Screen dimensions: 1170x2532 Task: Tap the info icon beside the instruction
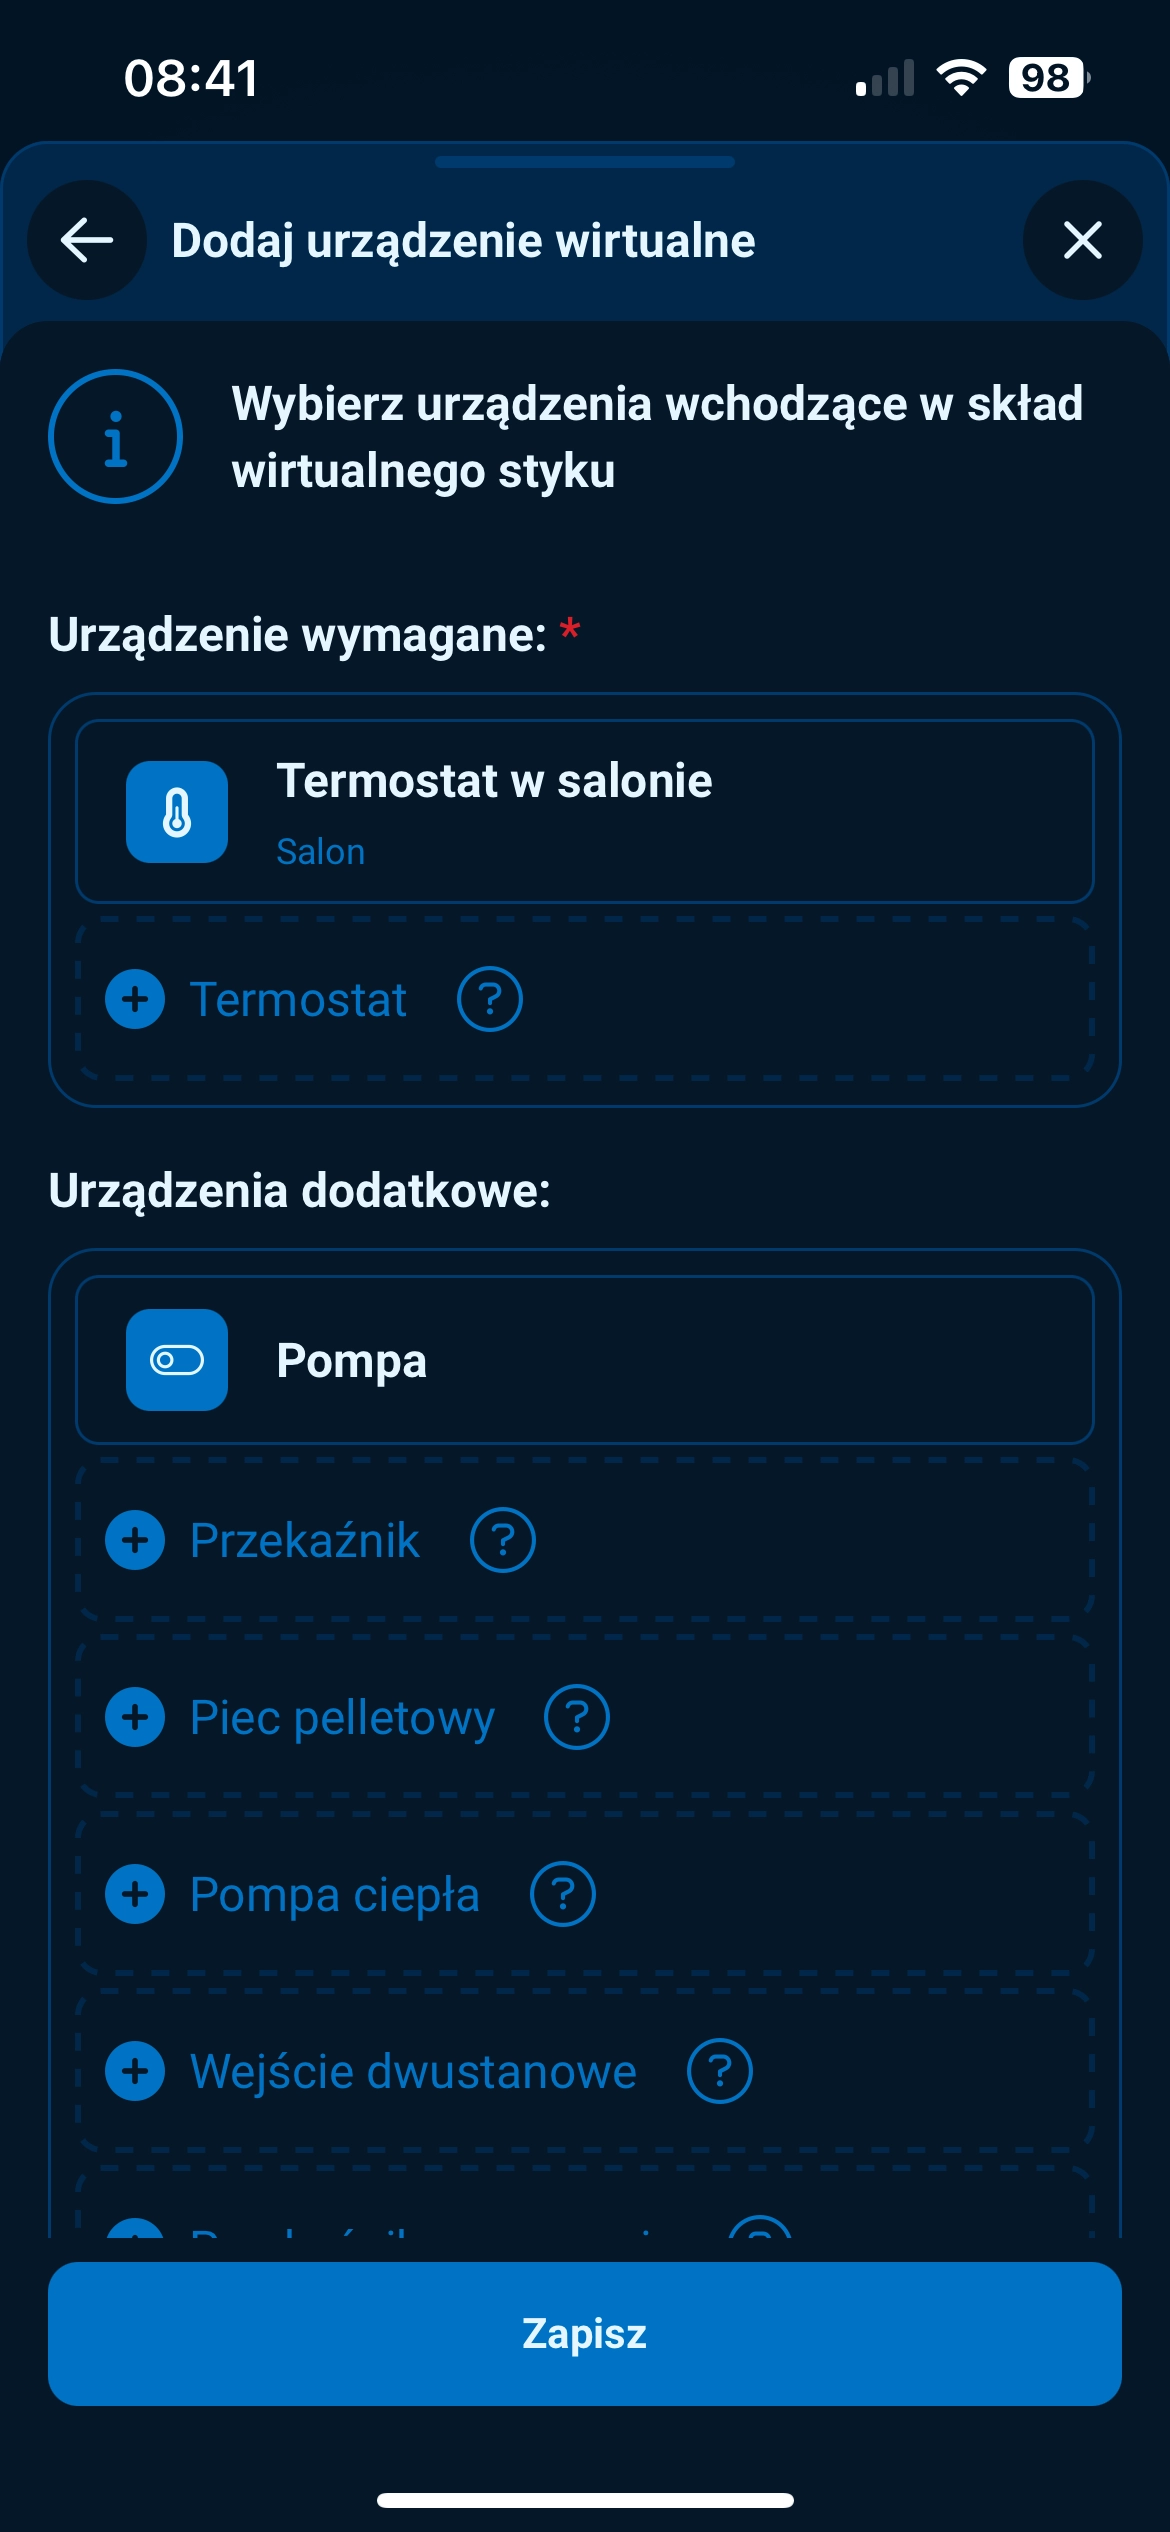coord(115,437)
